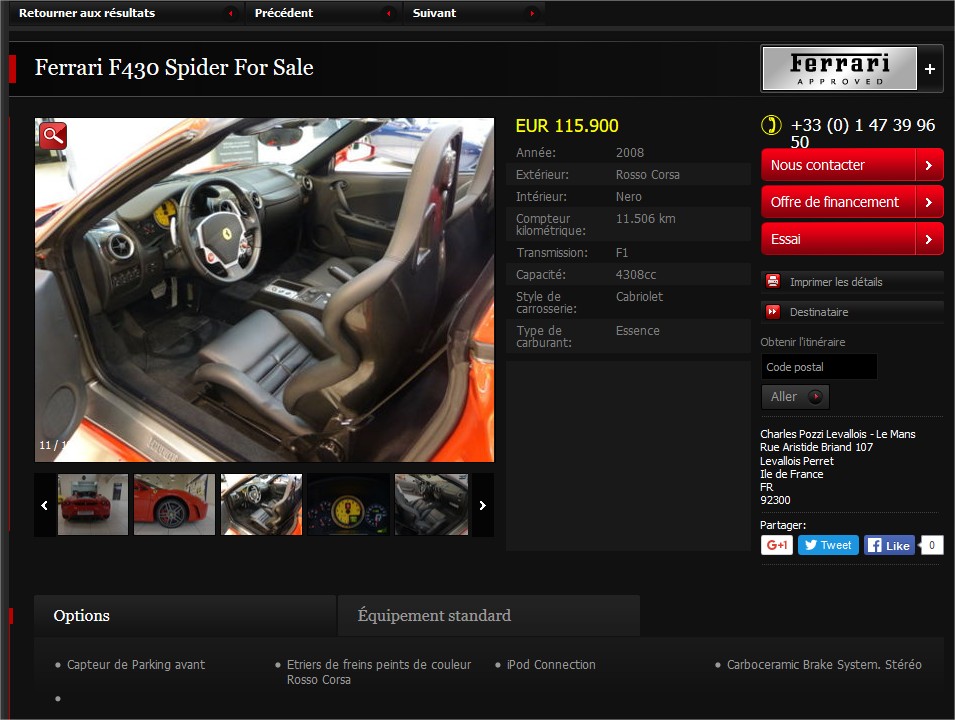Select interior steering wheel thumbnail
Viewport: 955px width, 720px height.
click(x=261, y=505)
